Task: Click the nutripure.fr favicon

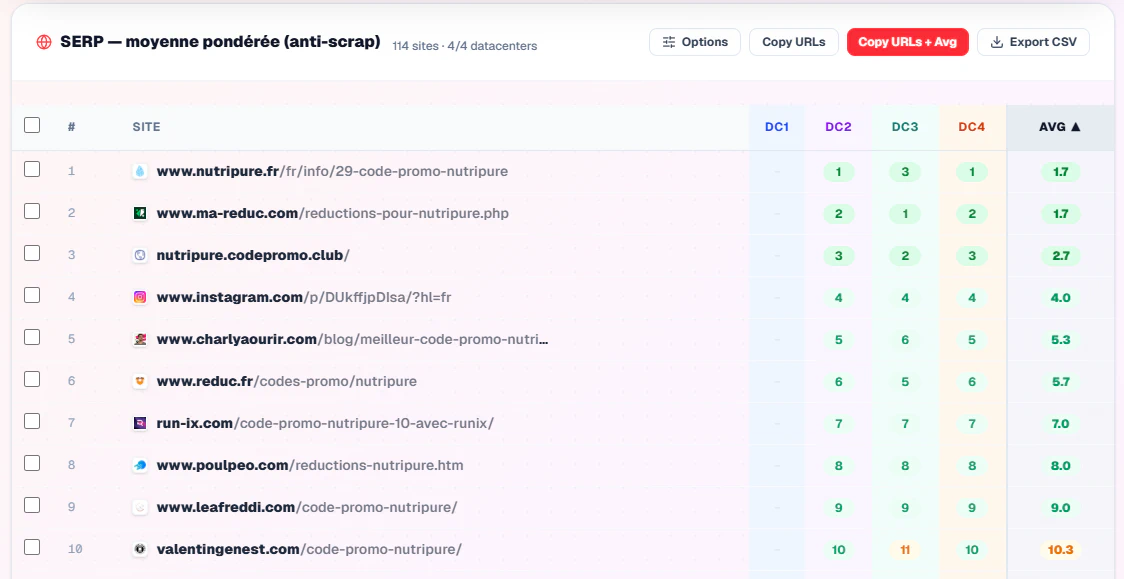Action: click(x=140, y=171)
